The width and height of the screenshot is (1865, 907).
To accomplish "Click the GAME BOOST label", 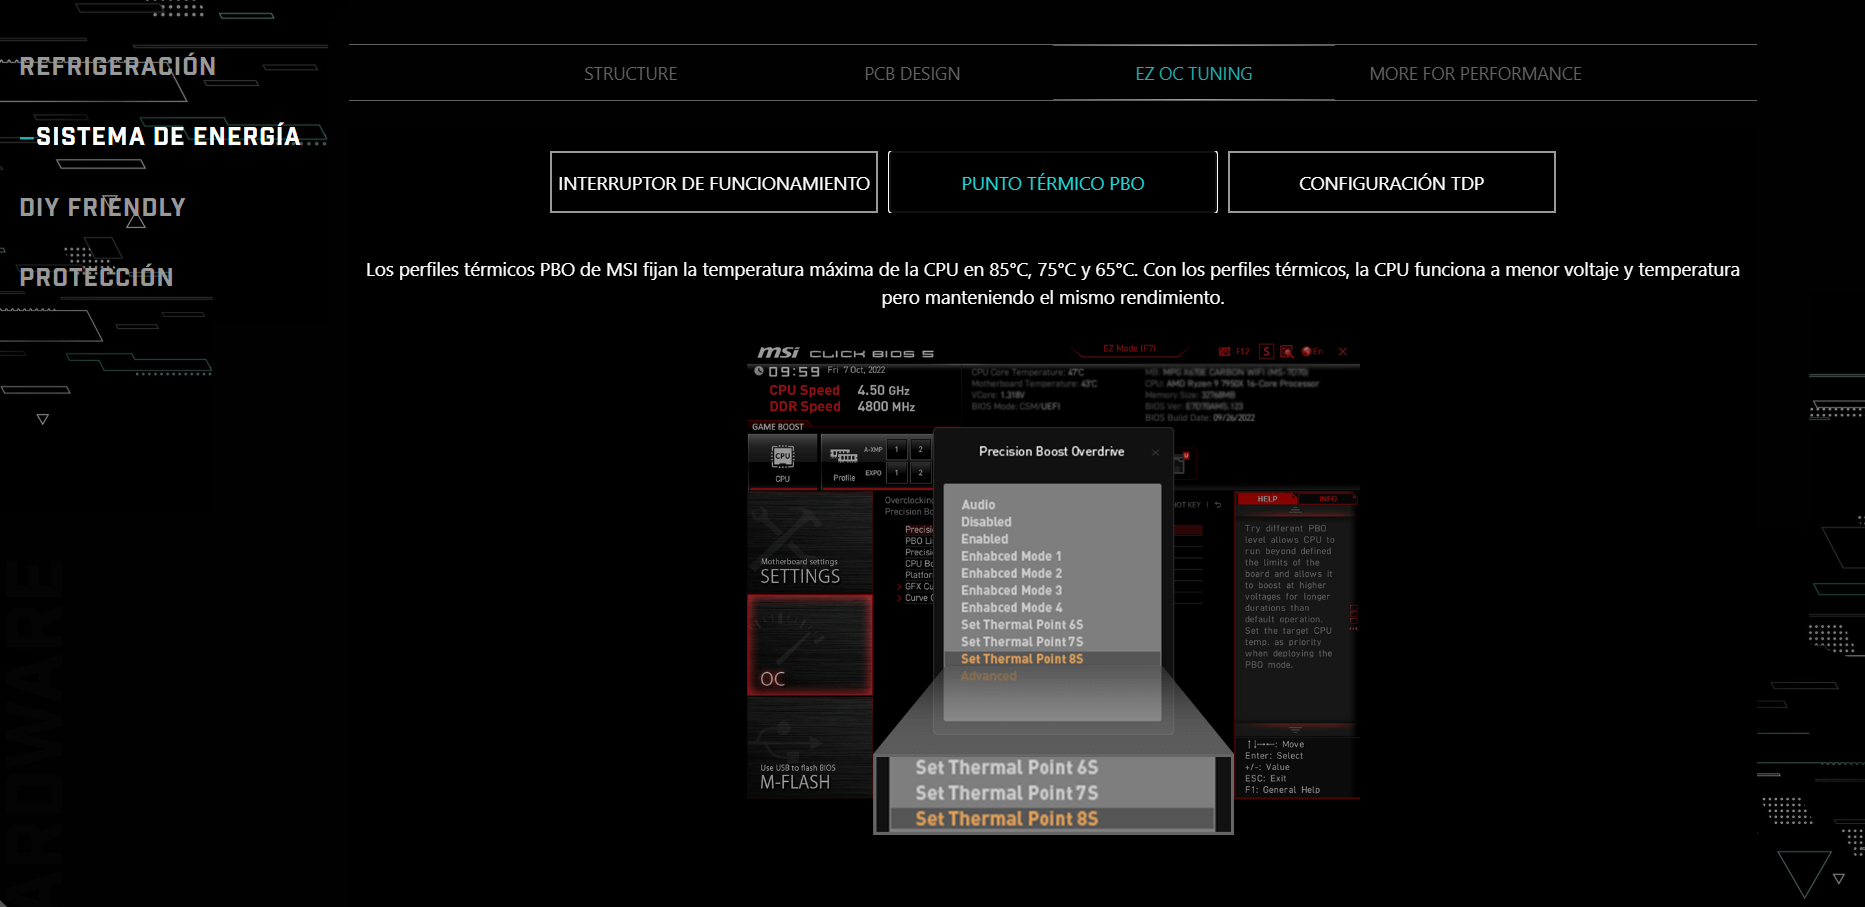I will tap(777, 427).
